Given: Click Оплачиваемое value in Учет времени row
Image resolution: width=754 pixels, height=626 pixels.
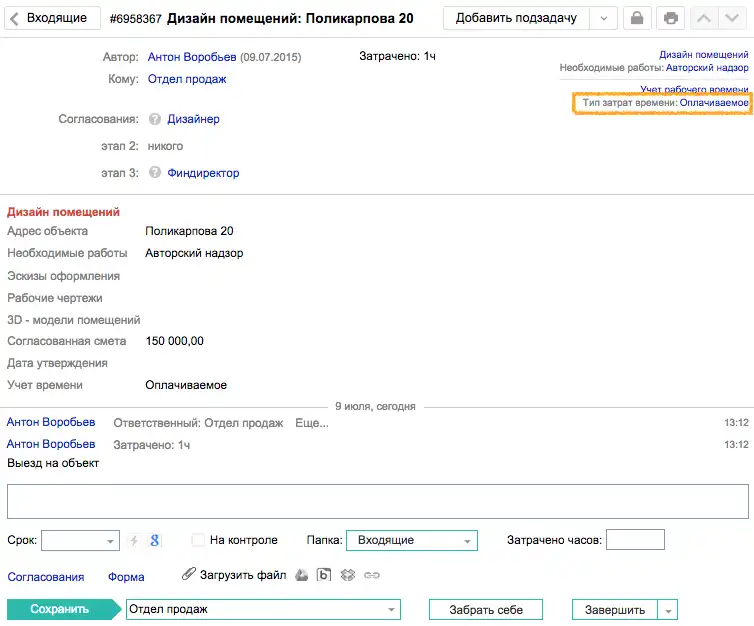Looking at the screenshot, I should [186, 385].
